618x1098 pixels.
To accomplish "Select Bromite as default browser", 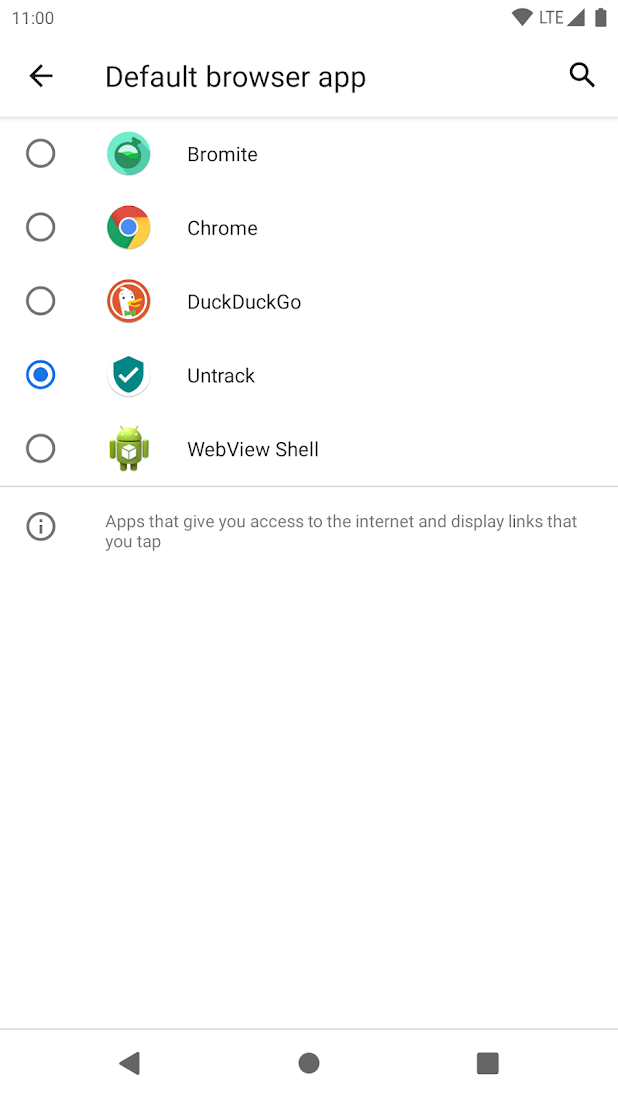I will (40, 153).
